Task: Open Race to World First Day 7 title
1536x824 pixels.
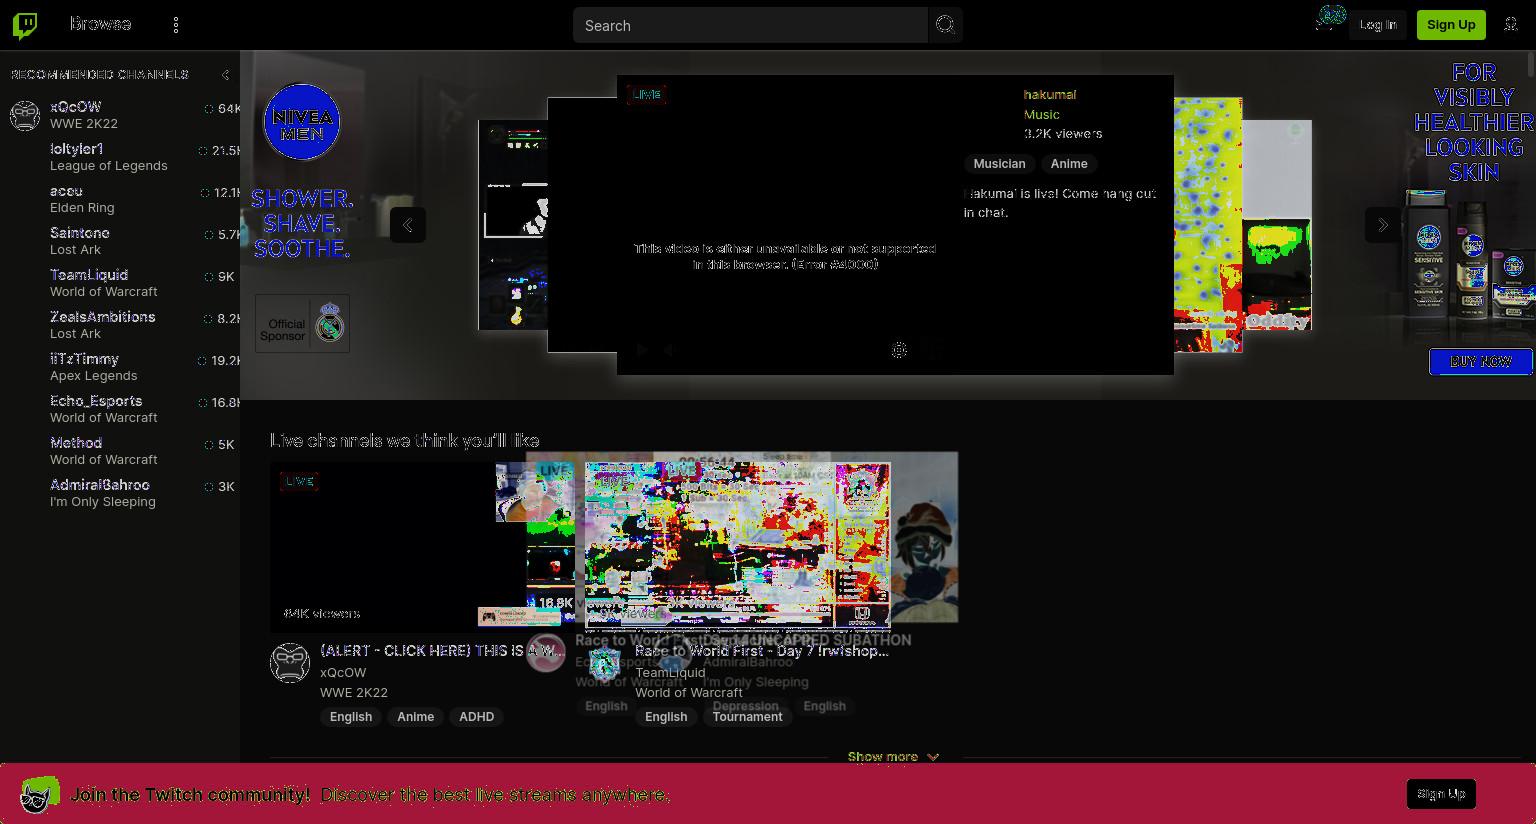Action: click(762, 651)
